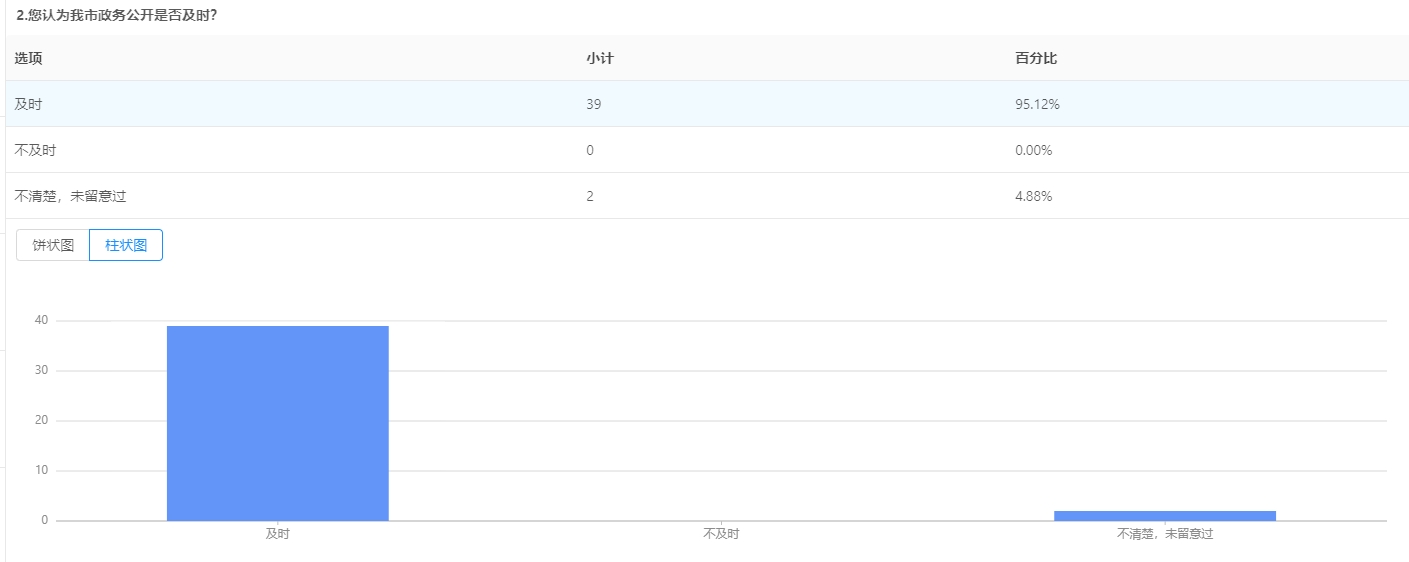
Task: Select the 及时 option in the table
Action: [27, 104]
